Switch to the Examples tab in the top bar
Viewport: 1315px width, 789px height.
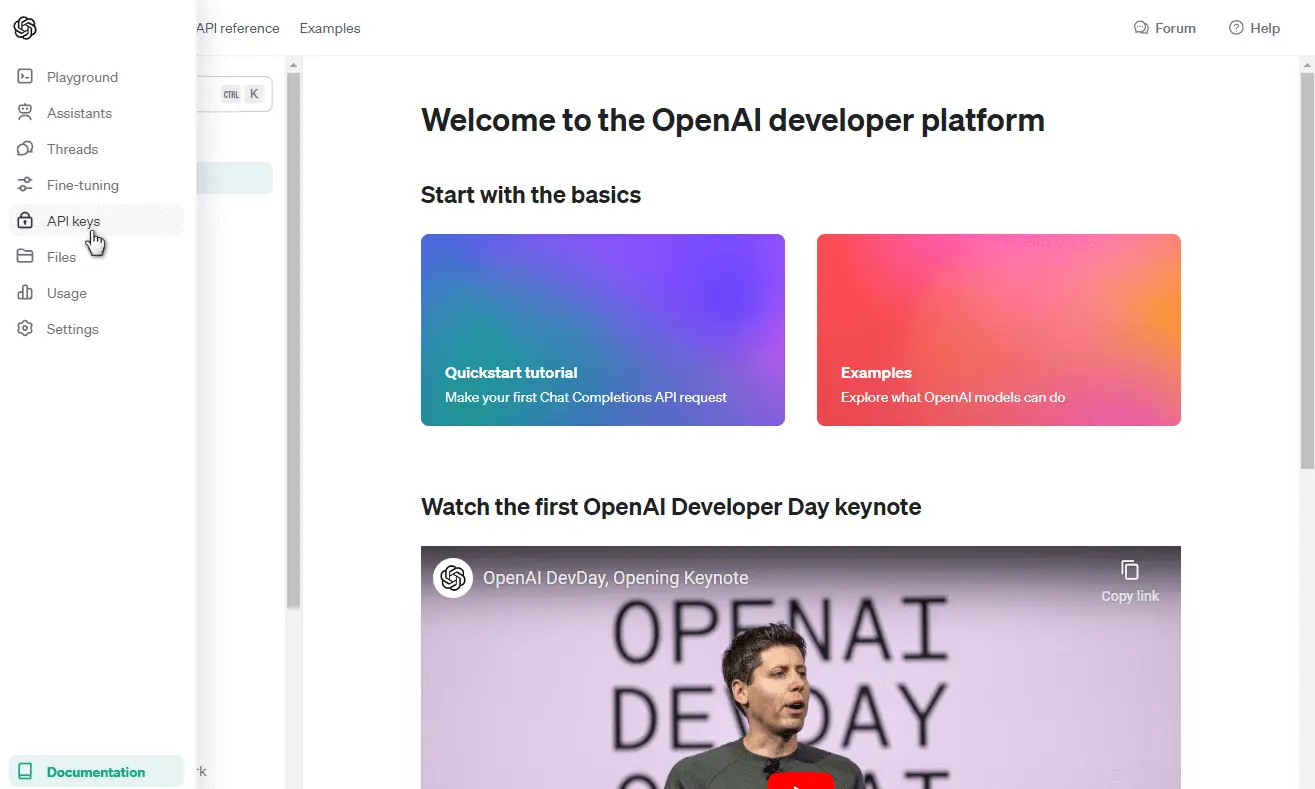click(330, 28)
